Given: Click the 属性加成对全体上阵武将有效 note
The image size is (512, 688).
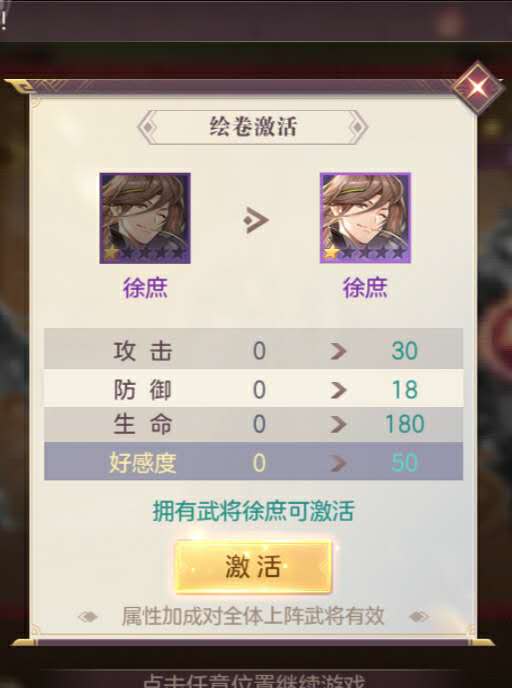Looking at the screenshot, I should (x=253, y=616).
